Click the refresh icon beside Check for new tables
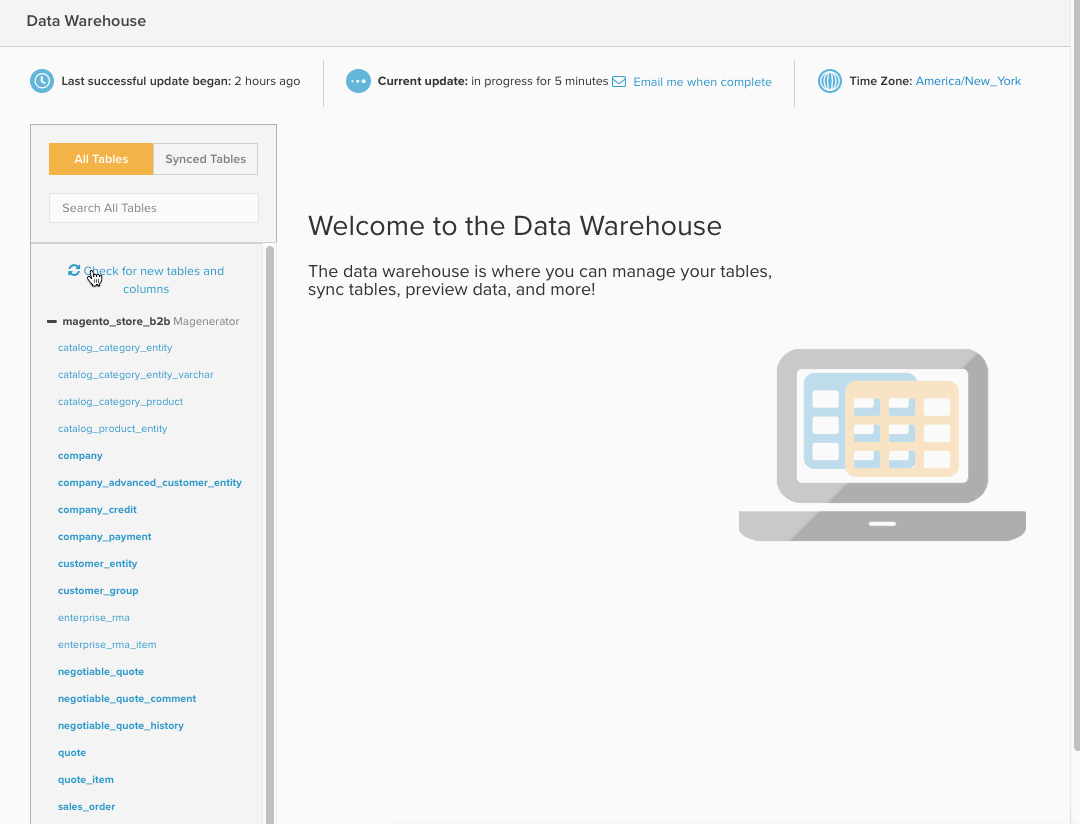Screen dimensions: 1080x824 73,270
